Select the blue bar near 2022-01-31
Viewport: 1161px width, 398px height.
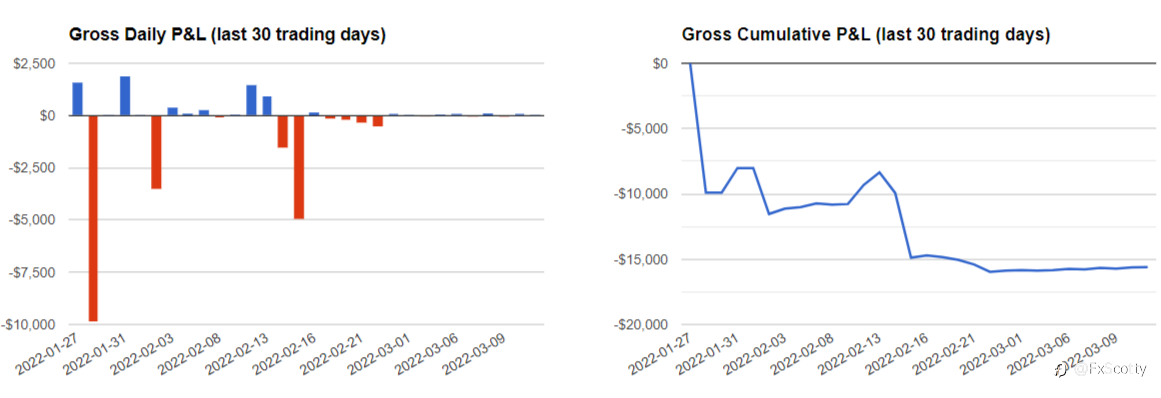(125, 96)
